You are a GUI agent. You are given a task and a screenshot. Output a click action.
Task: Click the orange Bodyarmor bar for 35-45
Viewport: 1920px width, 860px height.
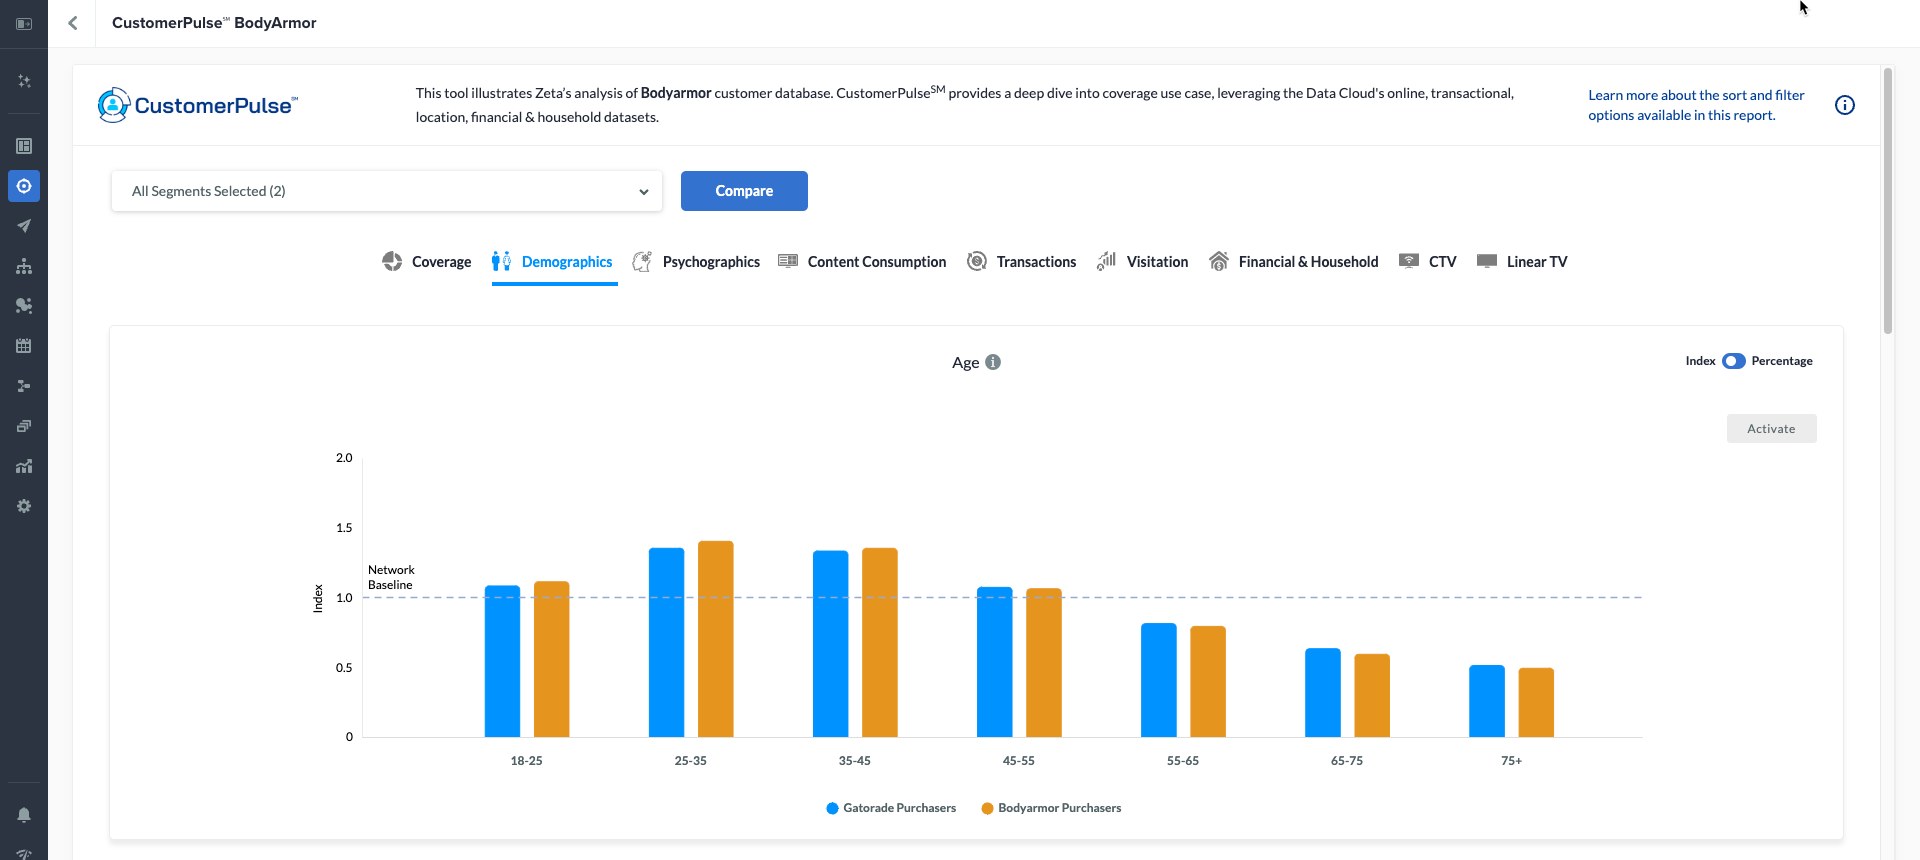pyautogui.click(x=880, y=643)
